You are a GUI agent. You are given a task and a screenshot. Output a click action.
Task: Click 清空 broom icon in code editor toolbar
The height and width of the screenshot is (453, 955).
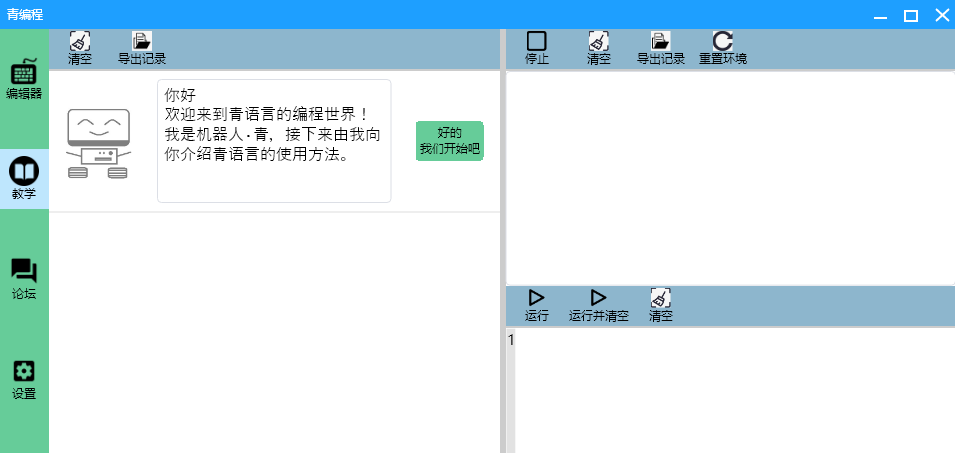[x=660, y=299]
